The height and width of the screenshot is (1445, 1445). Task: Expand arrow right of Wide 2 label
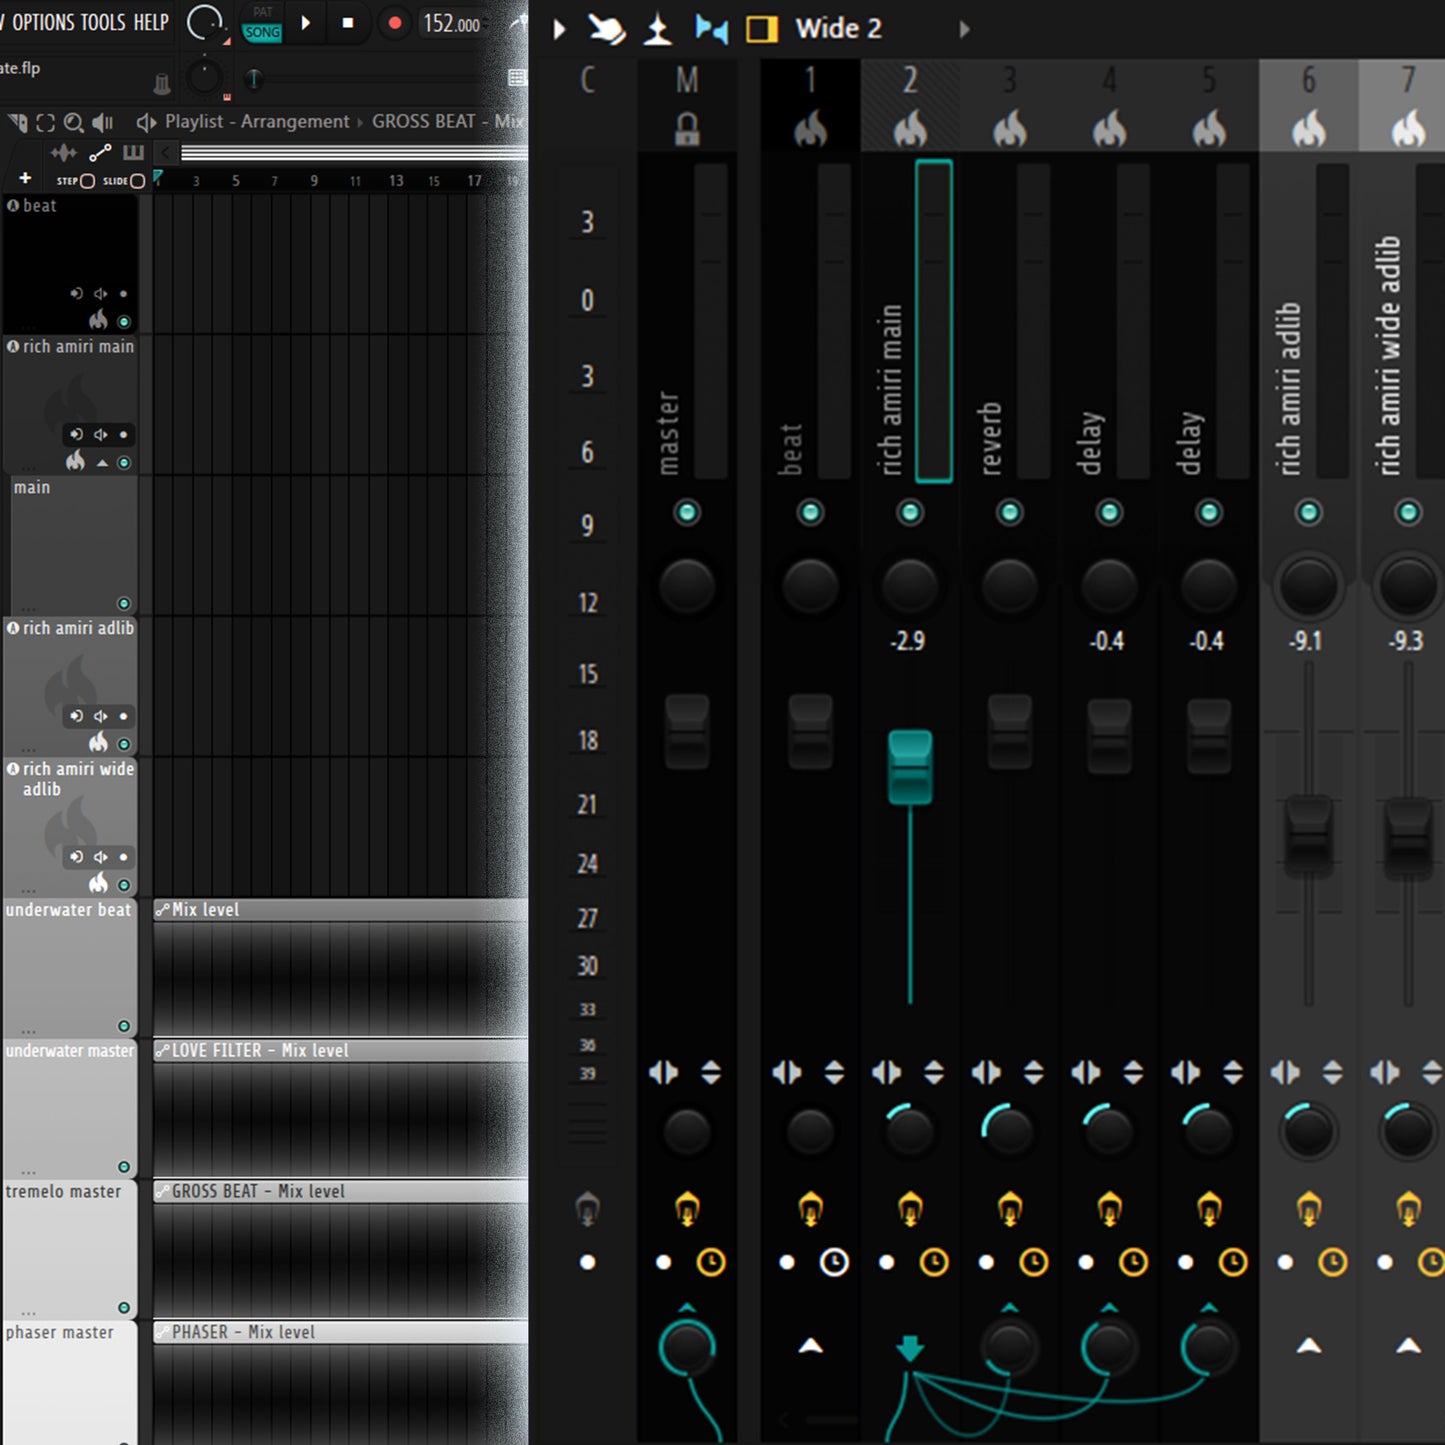(x=964, y=29)
